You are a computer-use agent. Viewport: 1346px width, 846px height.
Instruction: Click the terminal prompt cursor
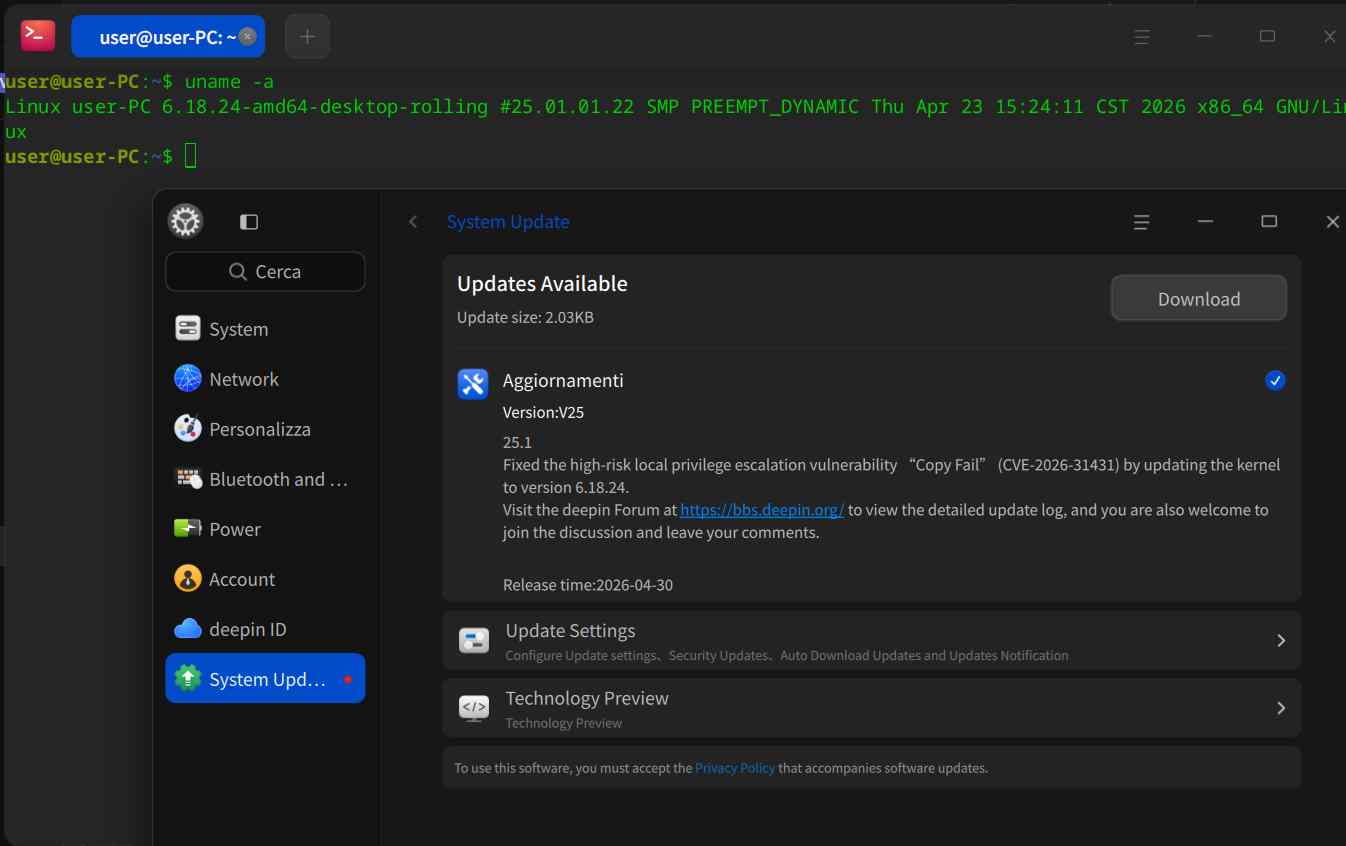pyautogui.click(x=190, y=156)
